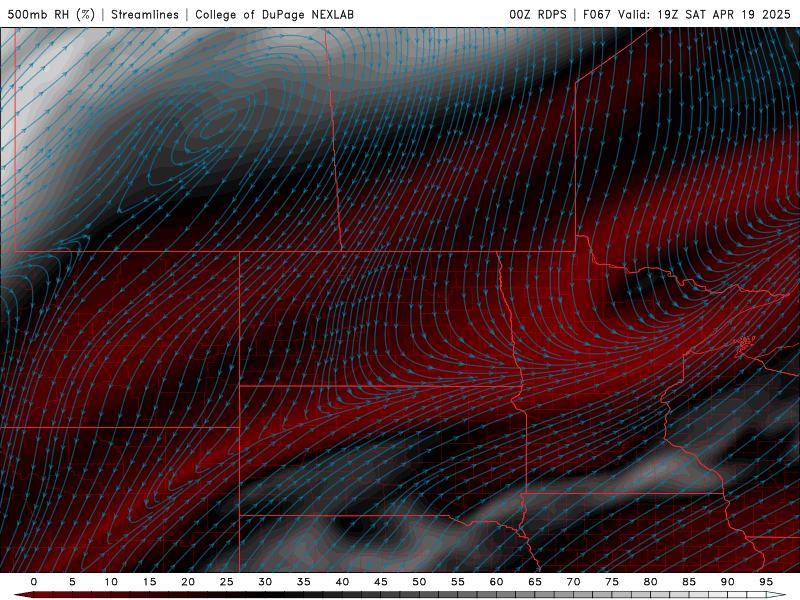
Task: Click the colorbar label '0'
Action: (34, 582)
